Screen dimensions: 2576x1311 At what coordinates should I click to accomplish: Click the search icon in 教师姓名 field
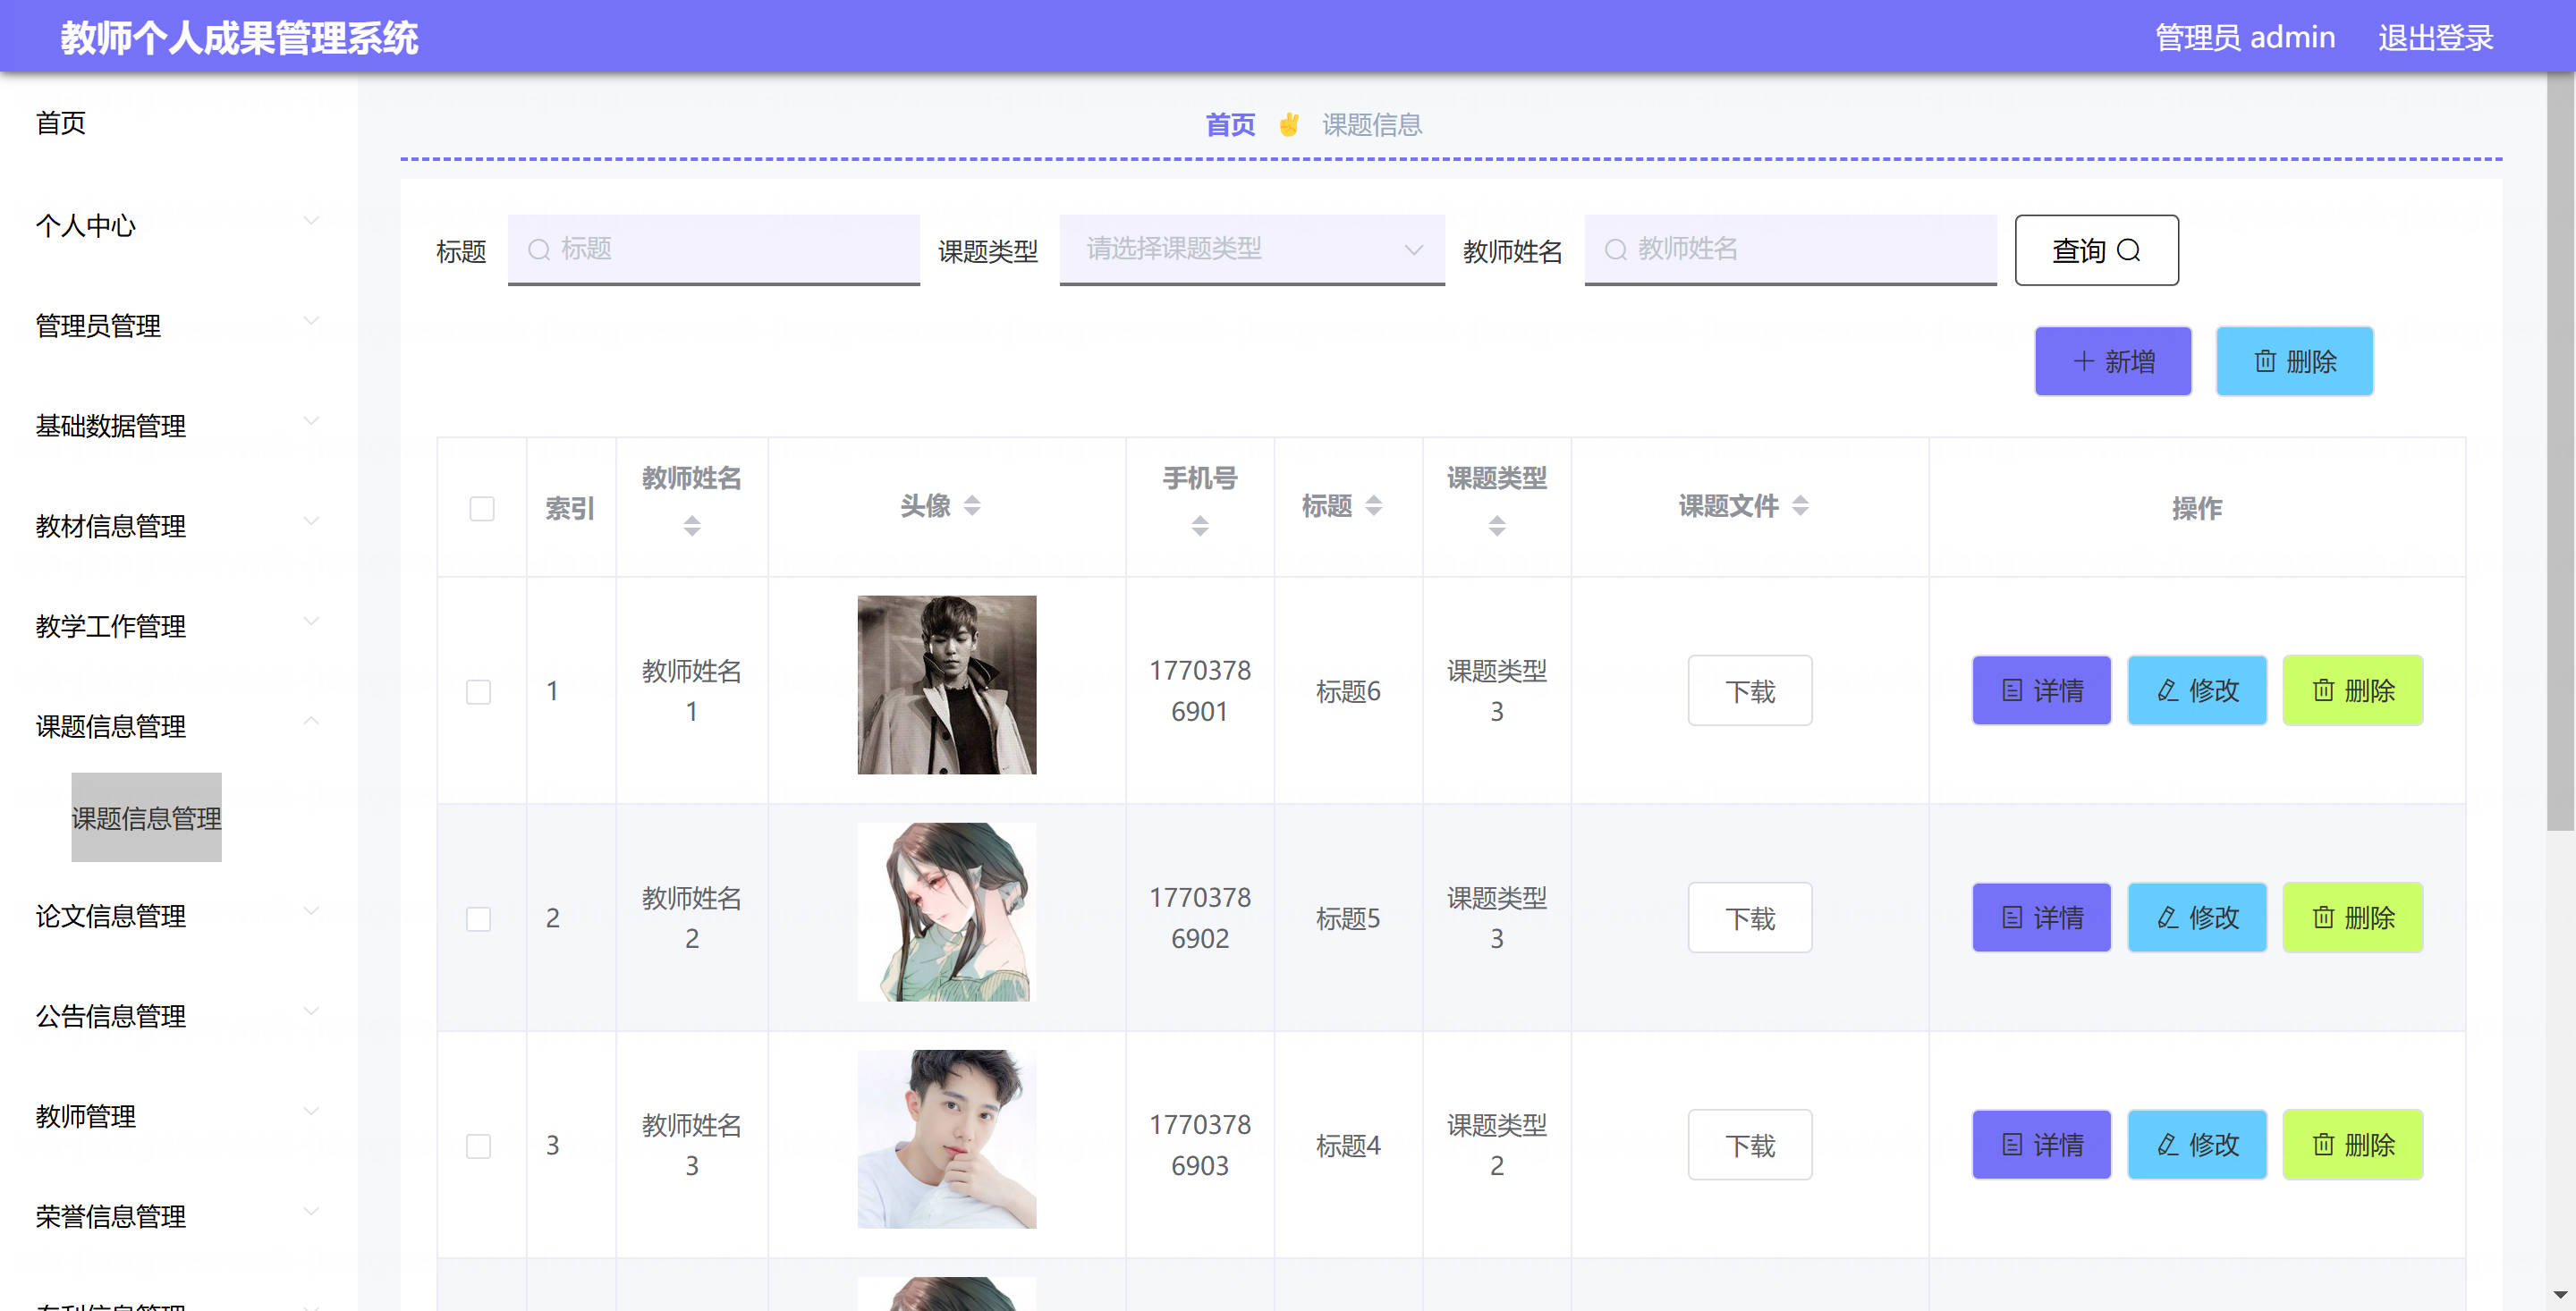click(1616, 249)
